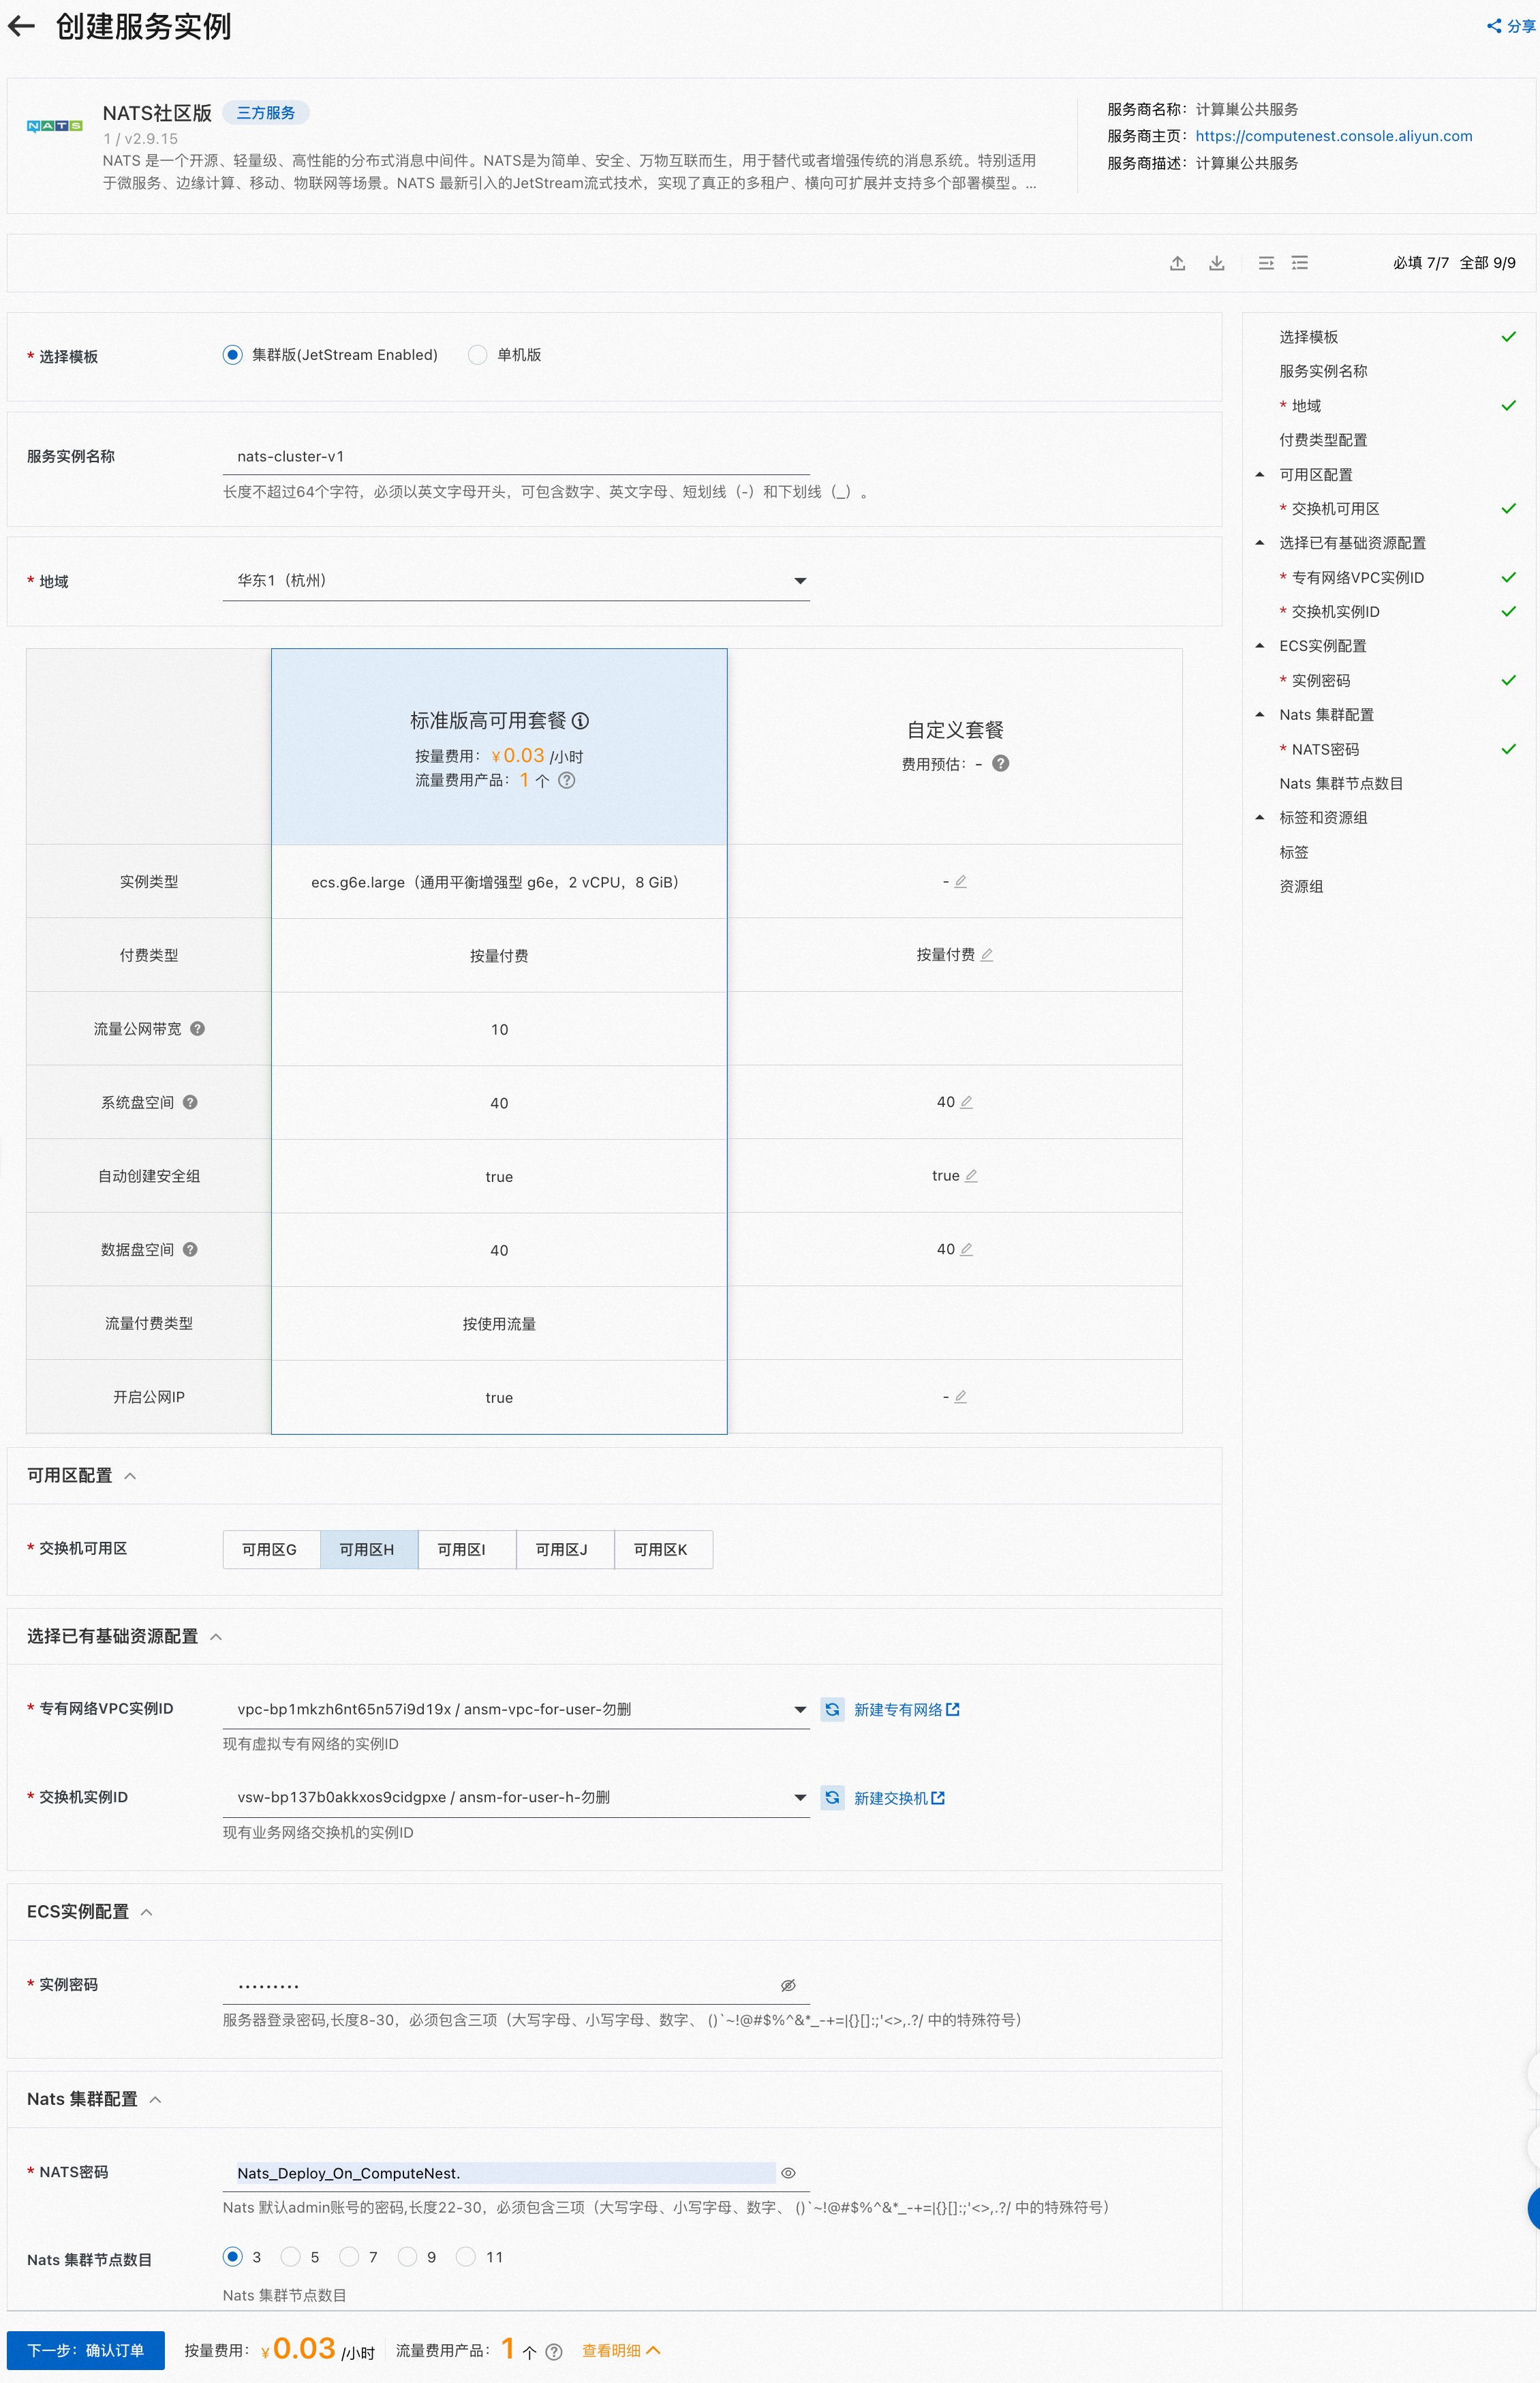Collapse 标签和资源组 in the side outline

(1260, 817)
